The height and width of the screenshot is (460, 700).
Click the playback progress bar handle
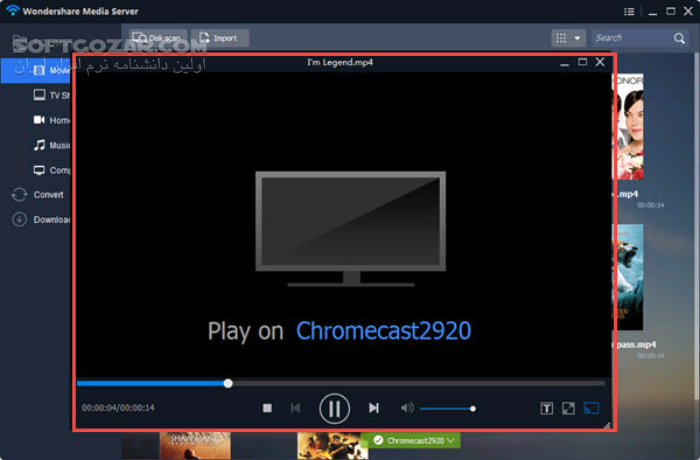pos(228,383)
